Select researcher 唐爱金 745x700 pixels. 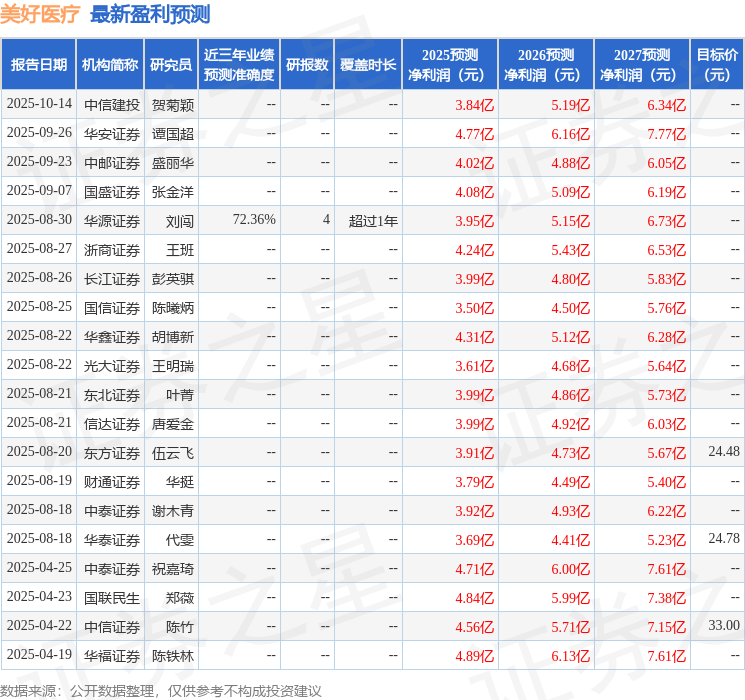tap(173, 424)
